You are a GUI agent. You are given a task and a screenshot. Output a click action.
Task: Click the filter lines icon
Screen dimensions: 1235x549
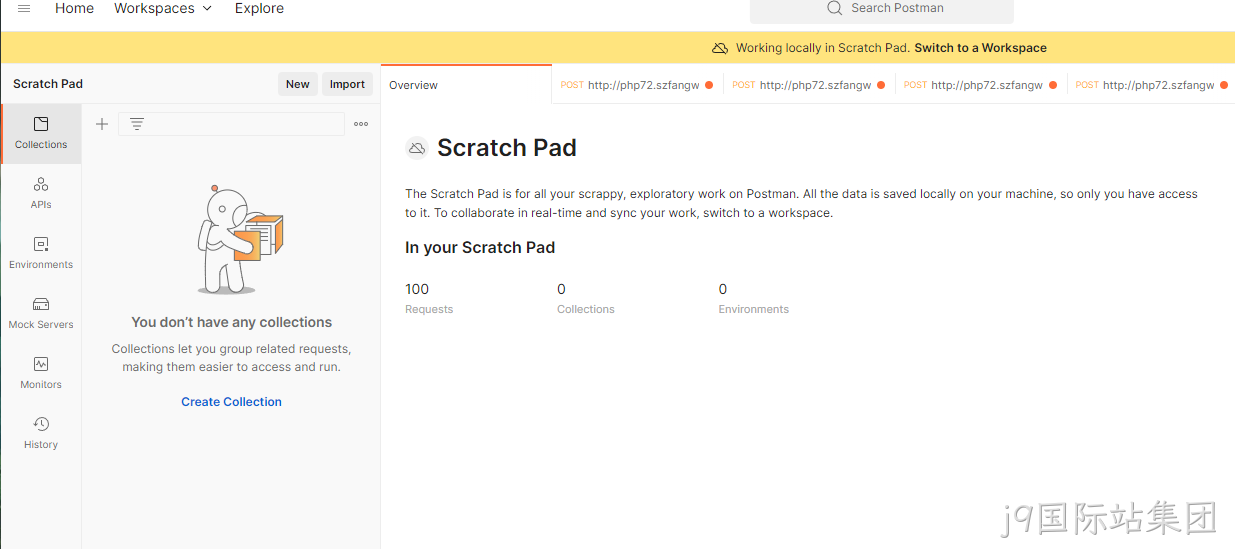(137, 124)
